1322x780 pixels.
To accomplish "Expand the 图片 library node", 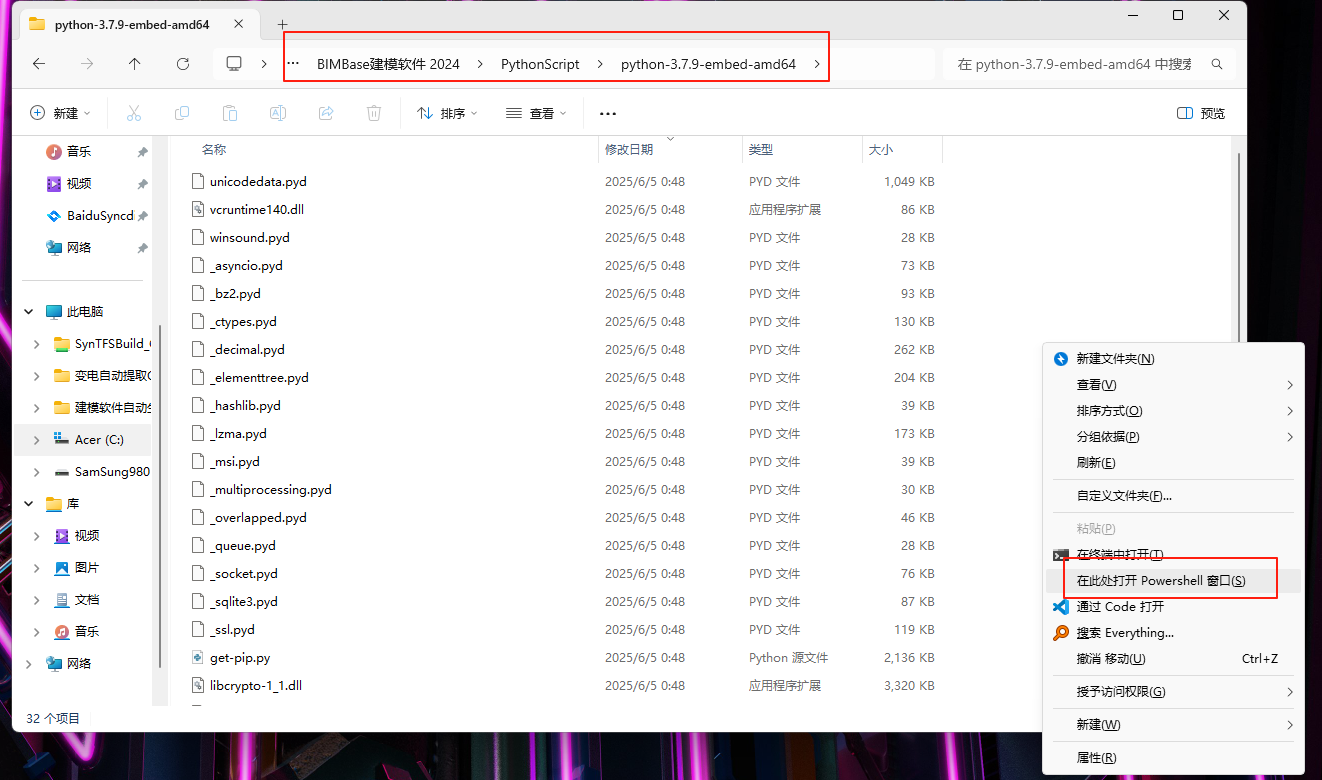I will coord(37,568).
